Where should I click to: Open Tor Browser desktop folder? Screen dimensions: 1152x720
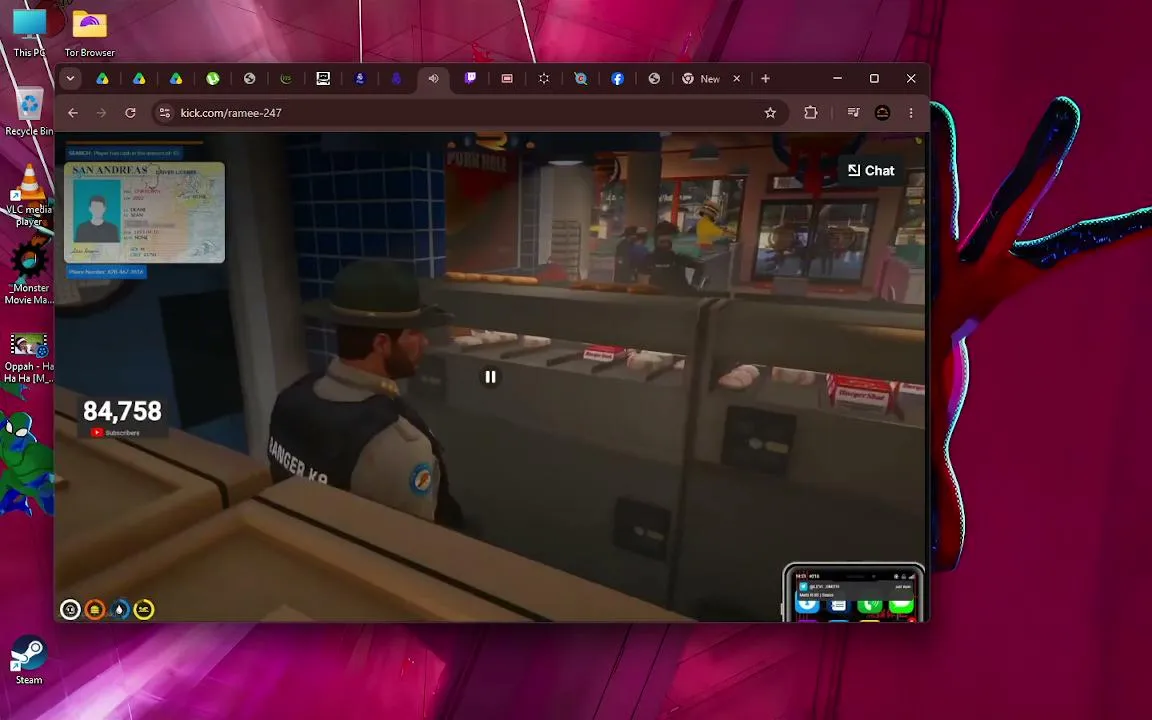(x=90, y=32)
